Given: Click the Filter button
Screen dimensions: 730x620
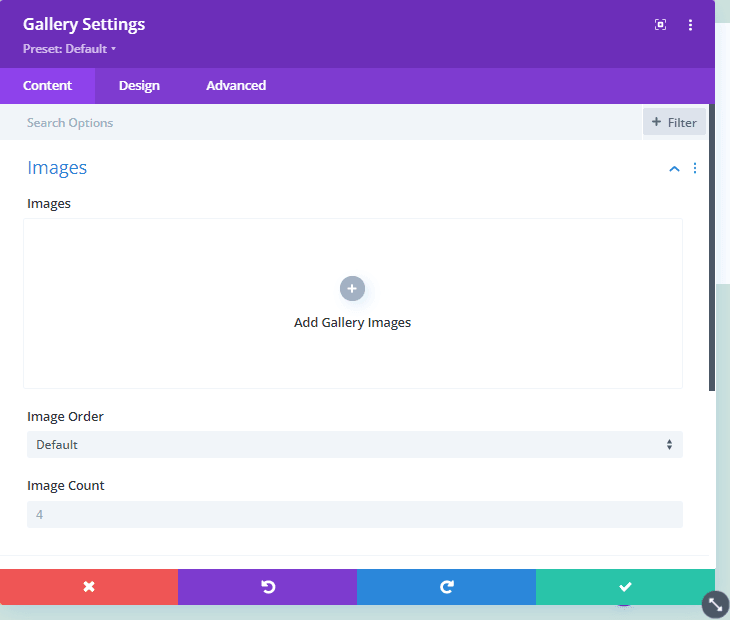Looking at the screenshot, I should pyautogui.click(x=674, y=122).
